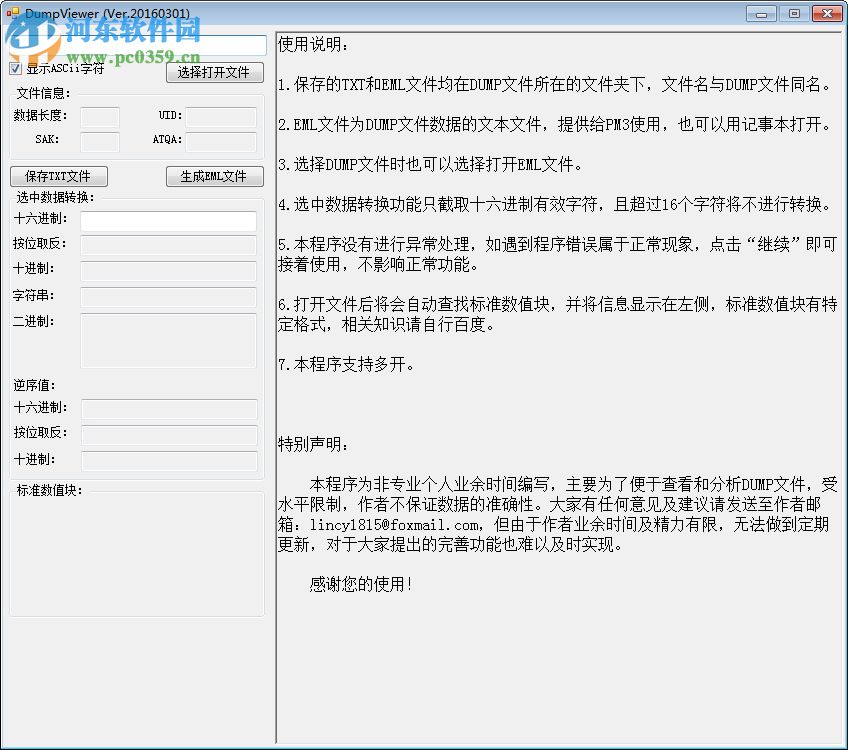This screenshot has width=848, height=750.
Task: Click the 十进制 field under 选中数据转换
Action: 168,270
